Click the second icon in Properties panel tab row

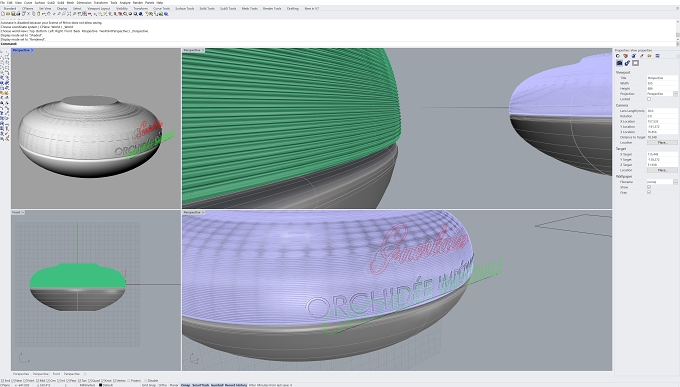point(626,56)
